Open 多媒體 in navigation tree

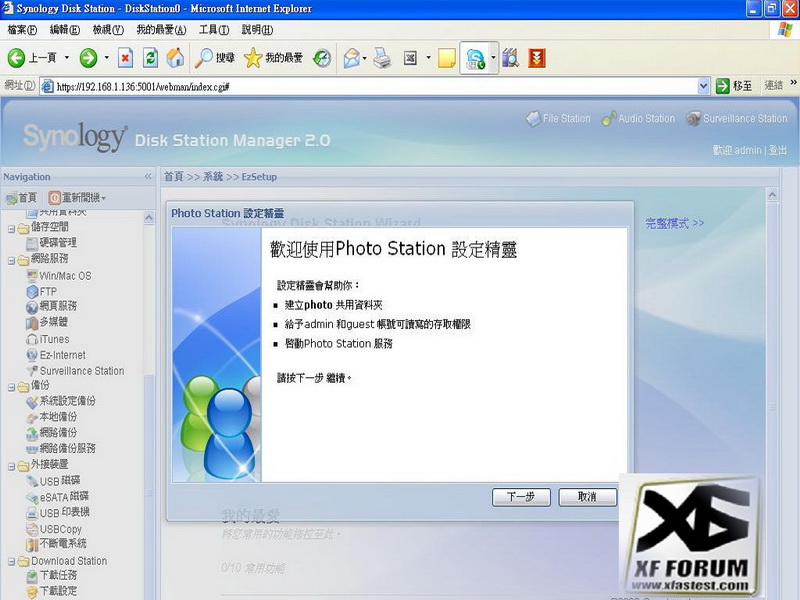46,322
